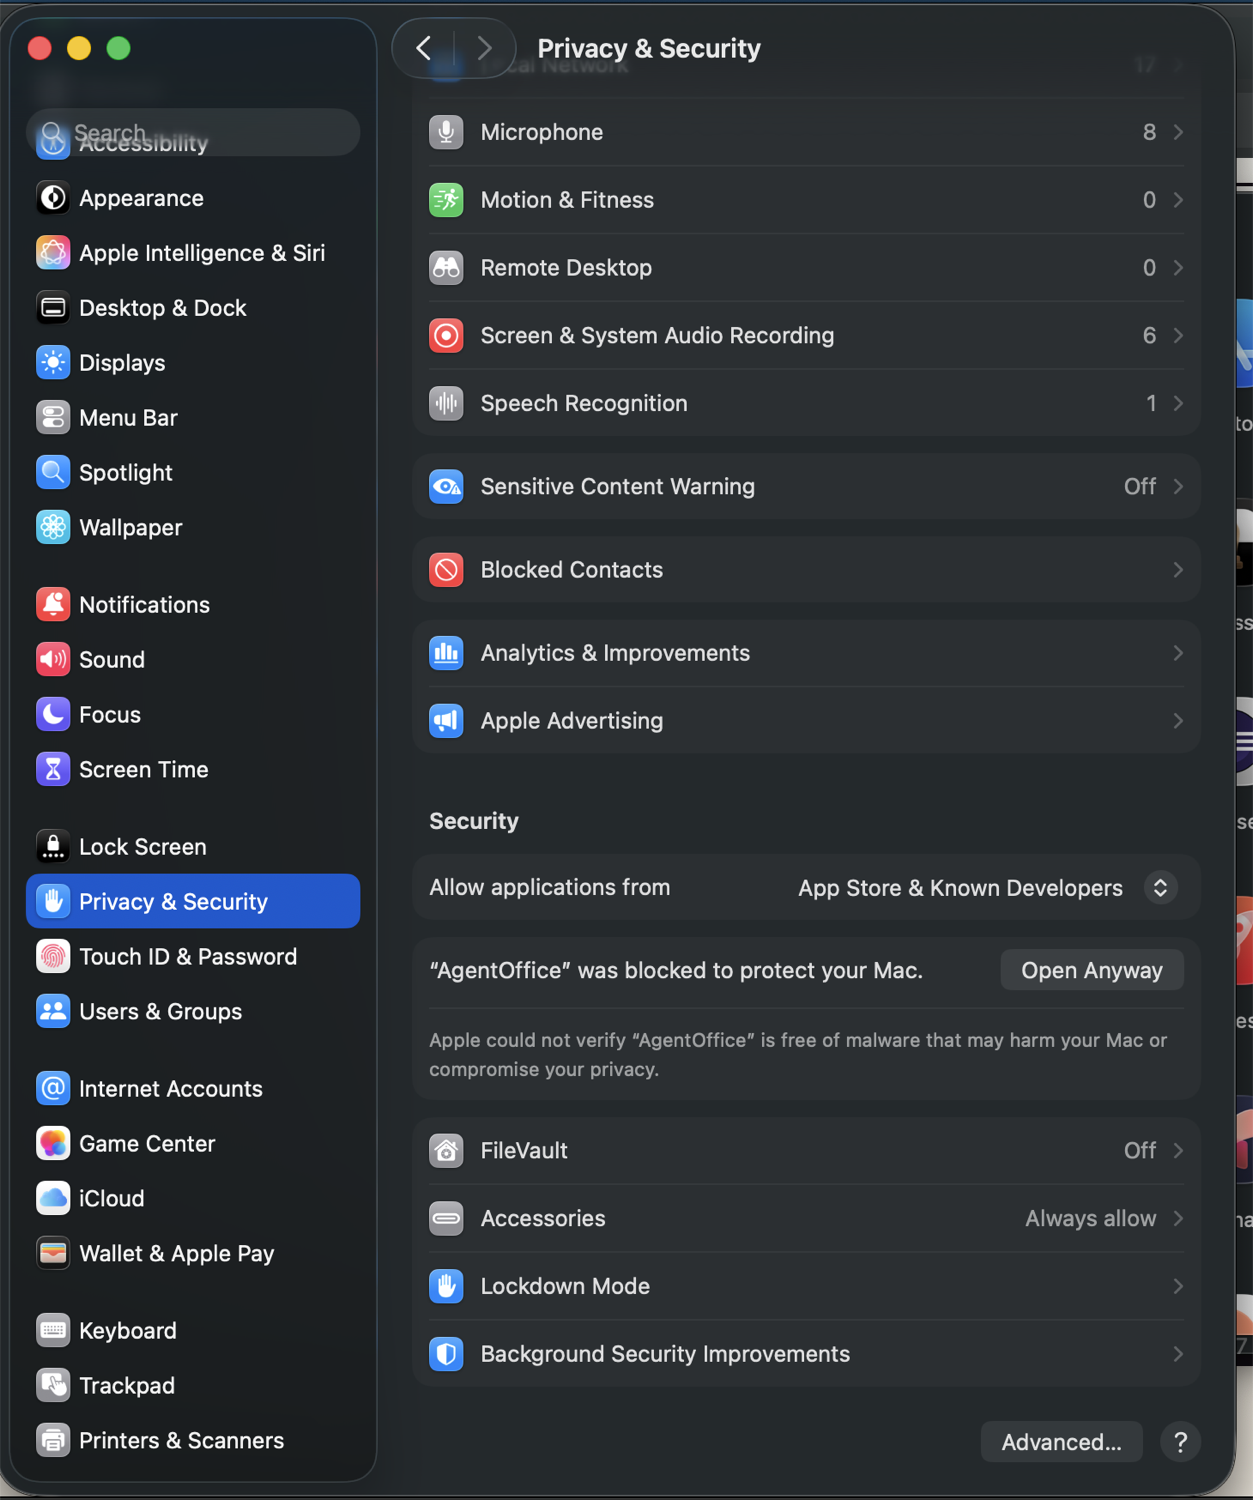Click the Motion & Fitness runner icon

tap(446, 200)
